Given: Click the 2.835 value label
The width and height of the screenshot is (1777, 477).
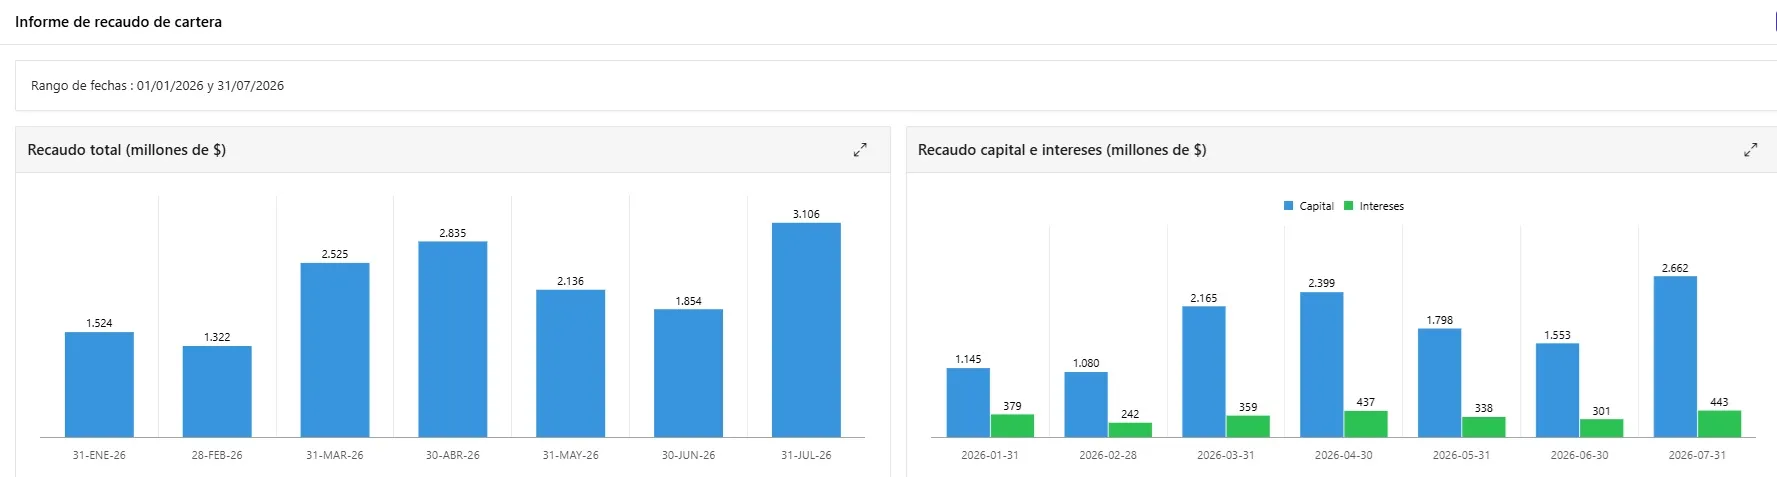Looking at the screenshot, I should (453, 233).
